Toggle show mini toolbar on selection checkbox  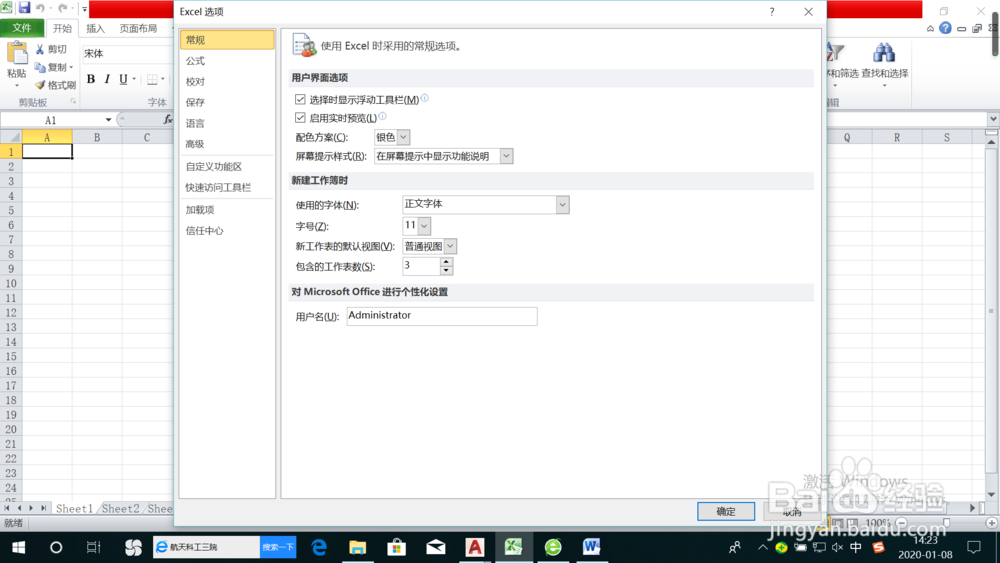click(300, 99)
